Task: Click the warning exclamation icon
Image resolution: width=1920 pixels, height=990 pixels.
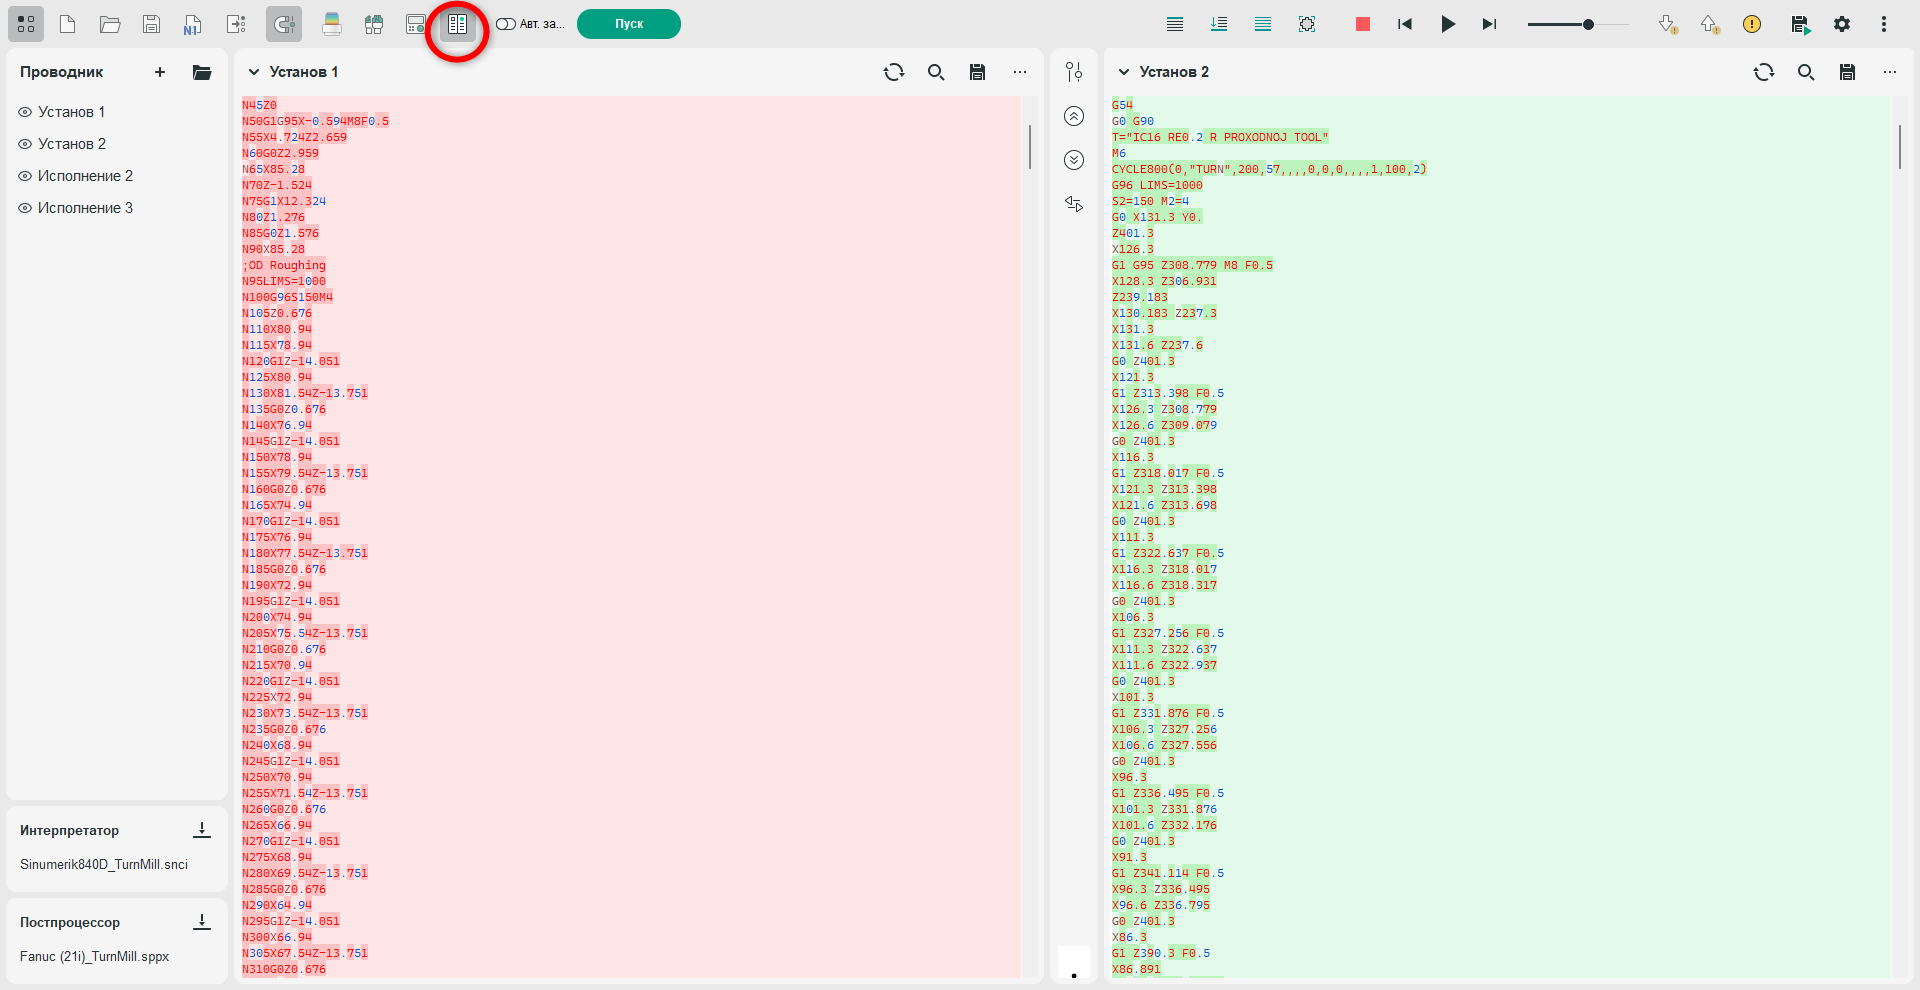Action: (x=1752, y=24)
